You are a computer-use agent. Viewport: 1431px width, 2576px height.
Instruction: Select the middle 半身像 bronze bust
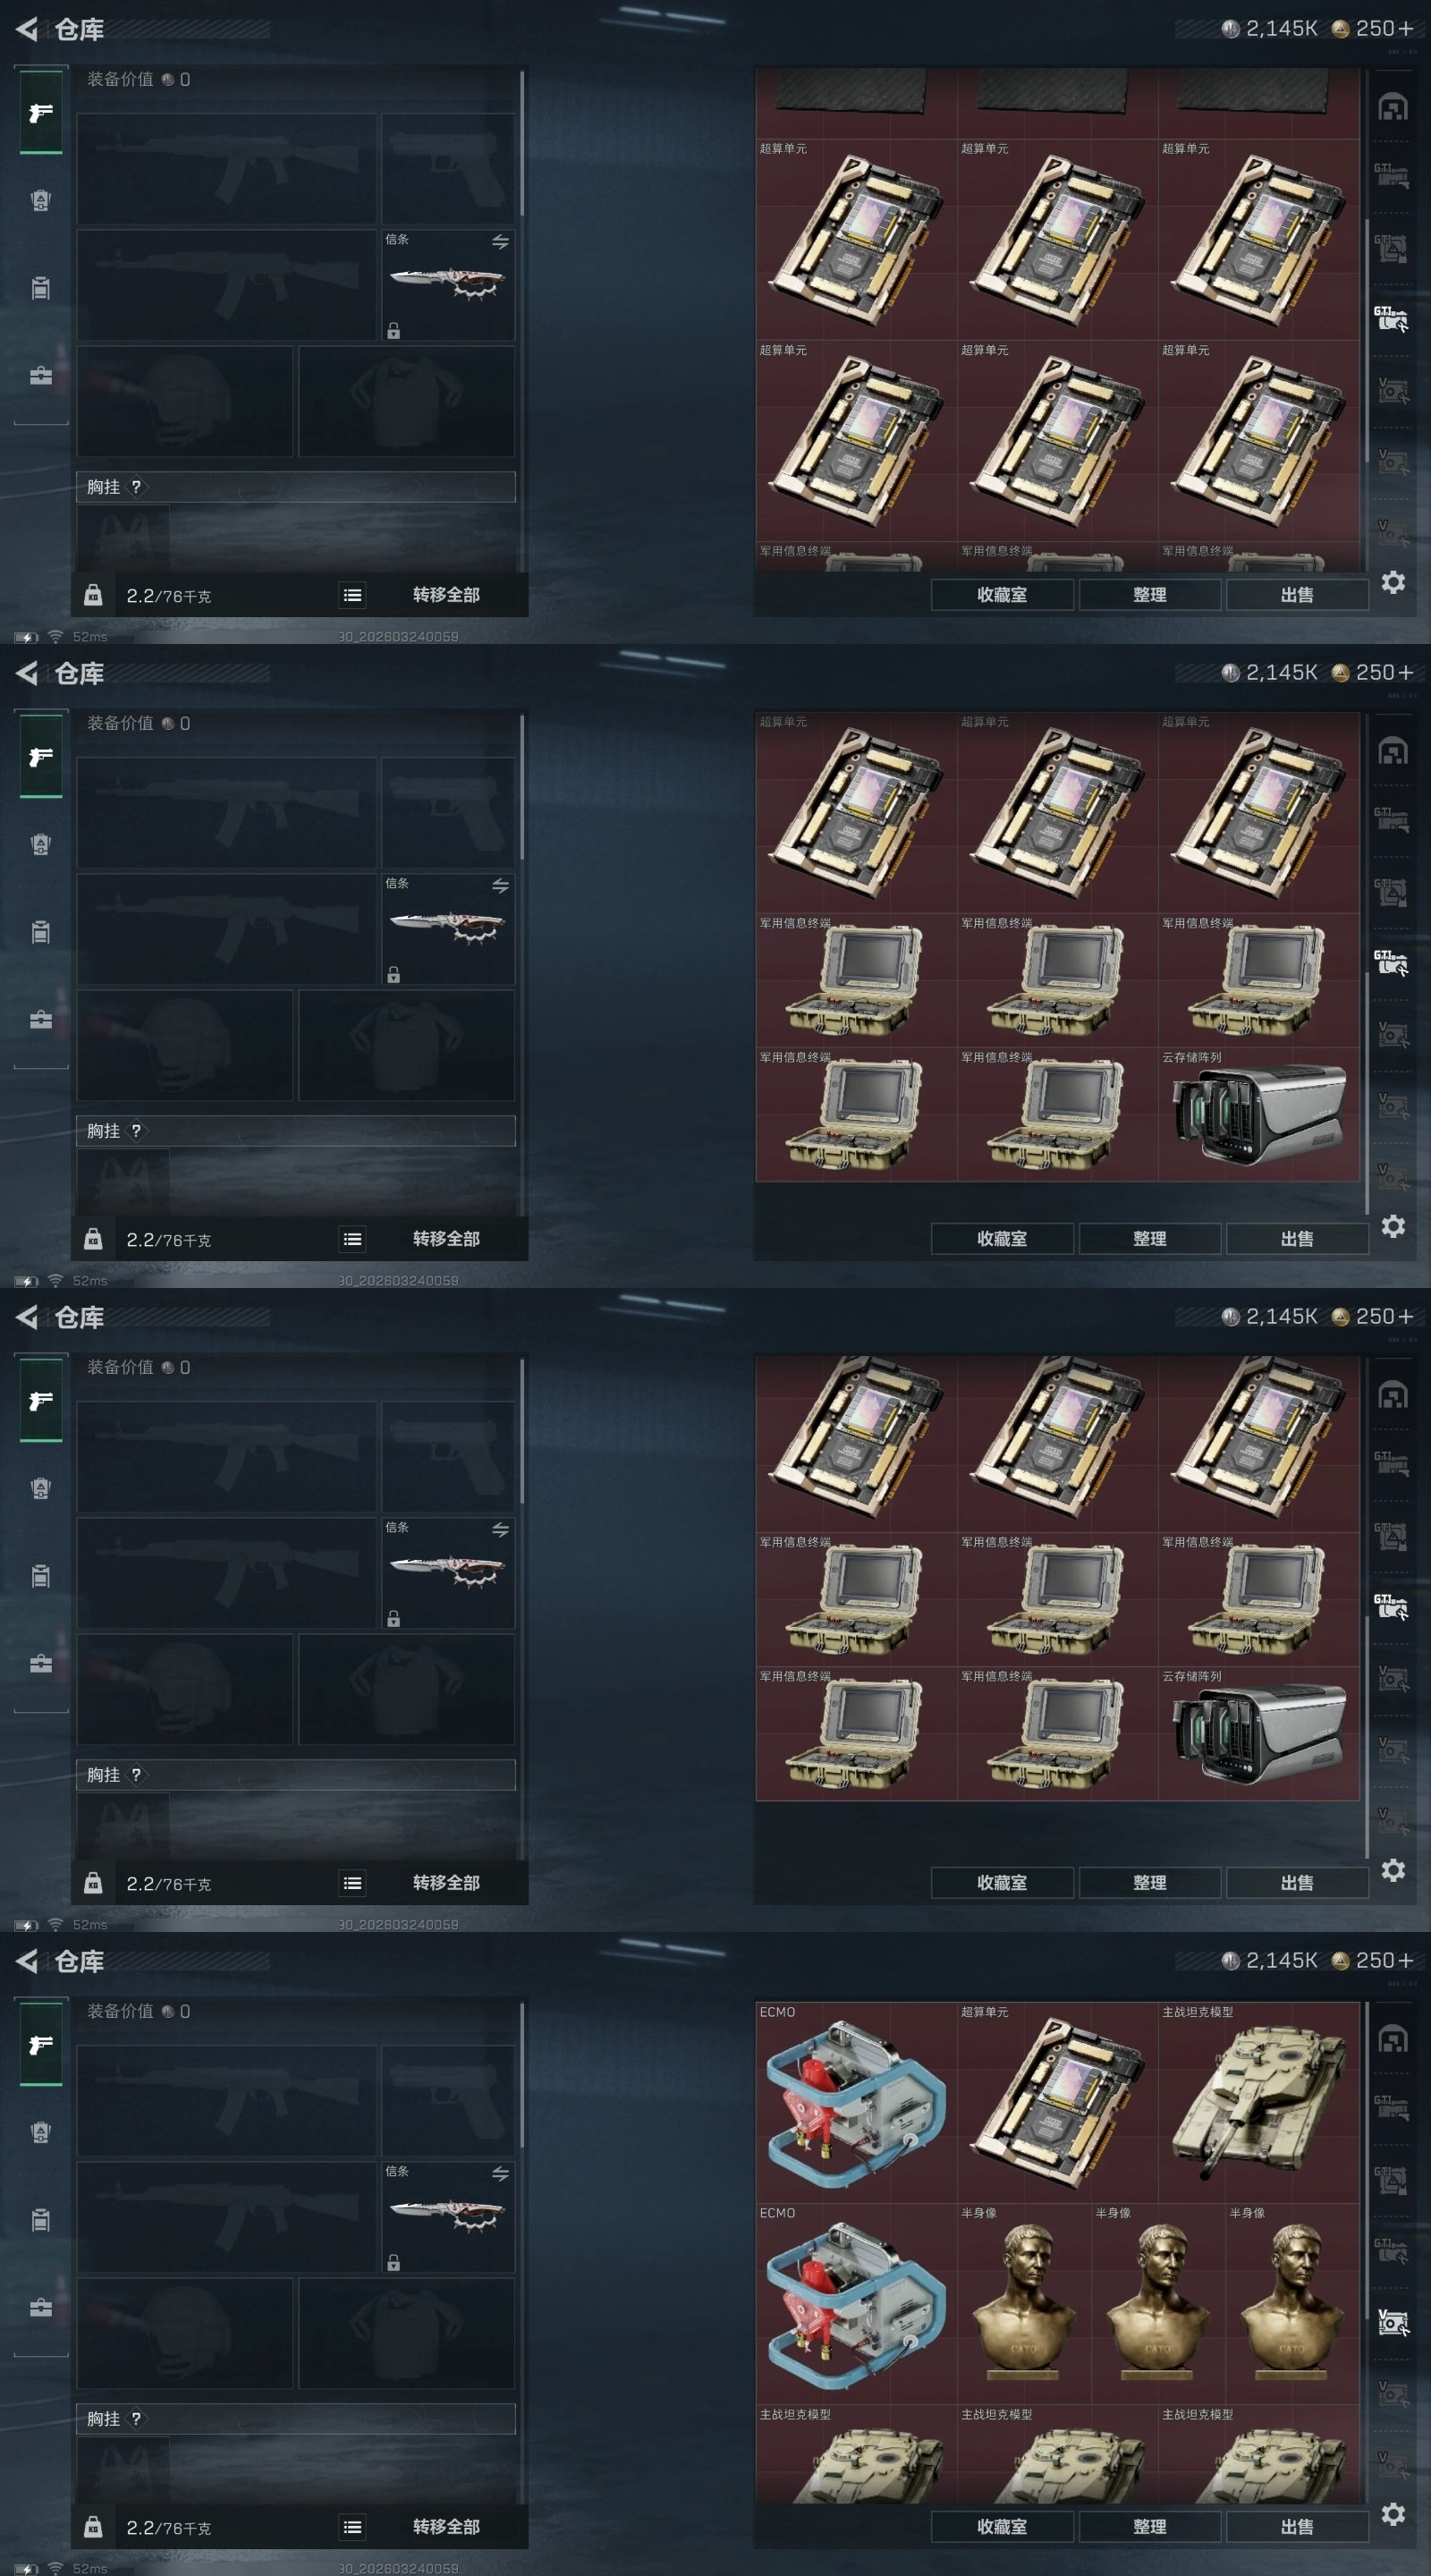(x=1158, y=2303)
